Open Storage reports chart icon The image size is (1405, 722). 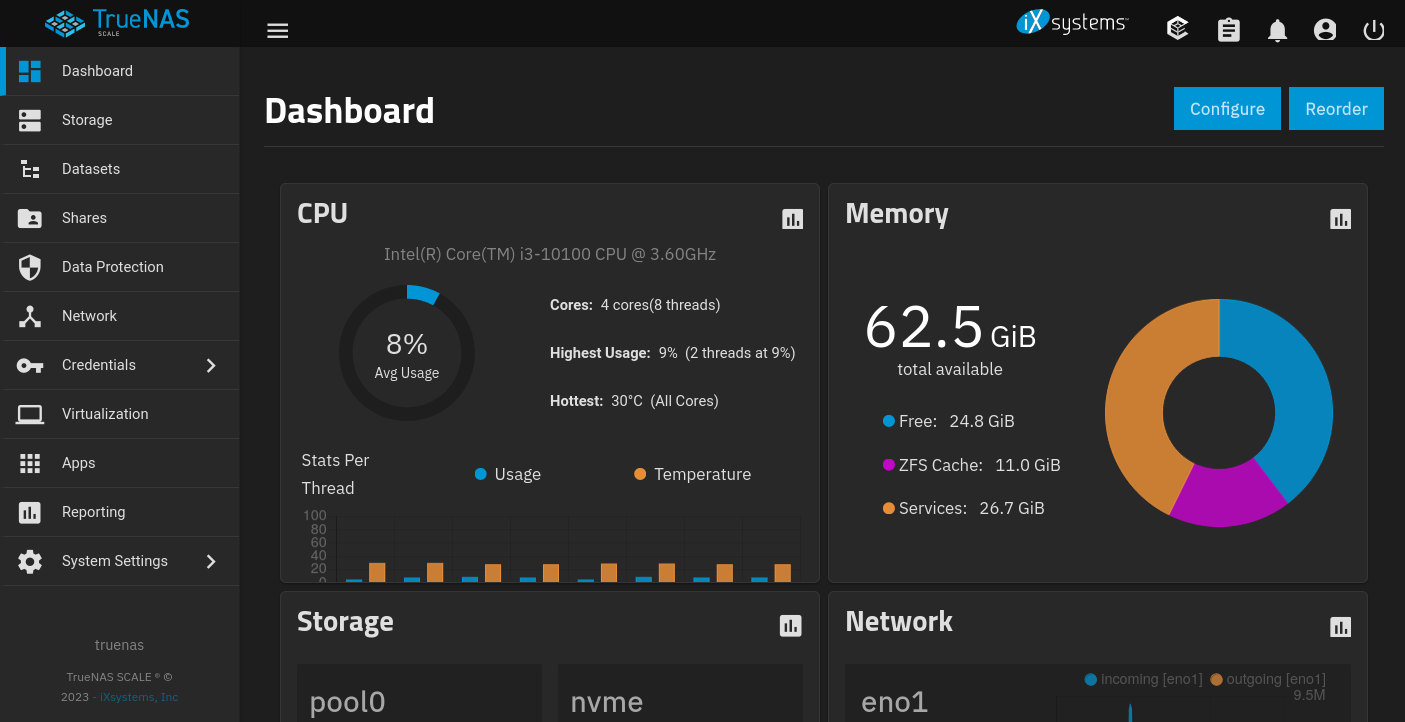[x=791, y=626]
